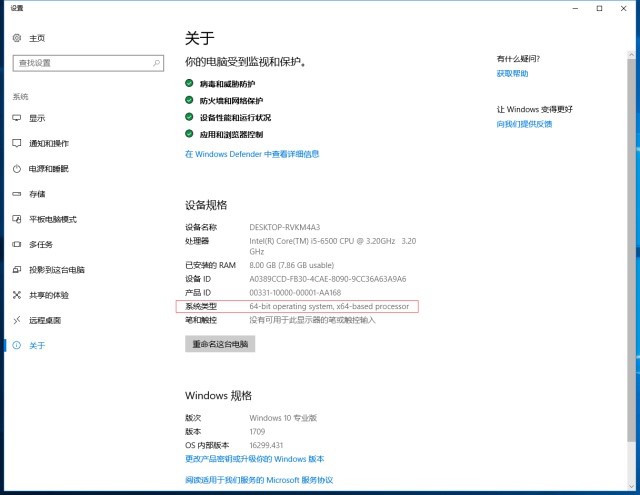Click the Remote Desktop icon
640x495 pixels.
[x=17, y=320]
